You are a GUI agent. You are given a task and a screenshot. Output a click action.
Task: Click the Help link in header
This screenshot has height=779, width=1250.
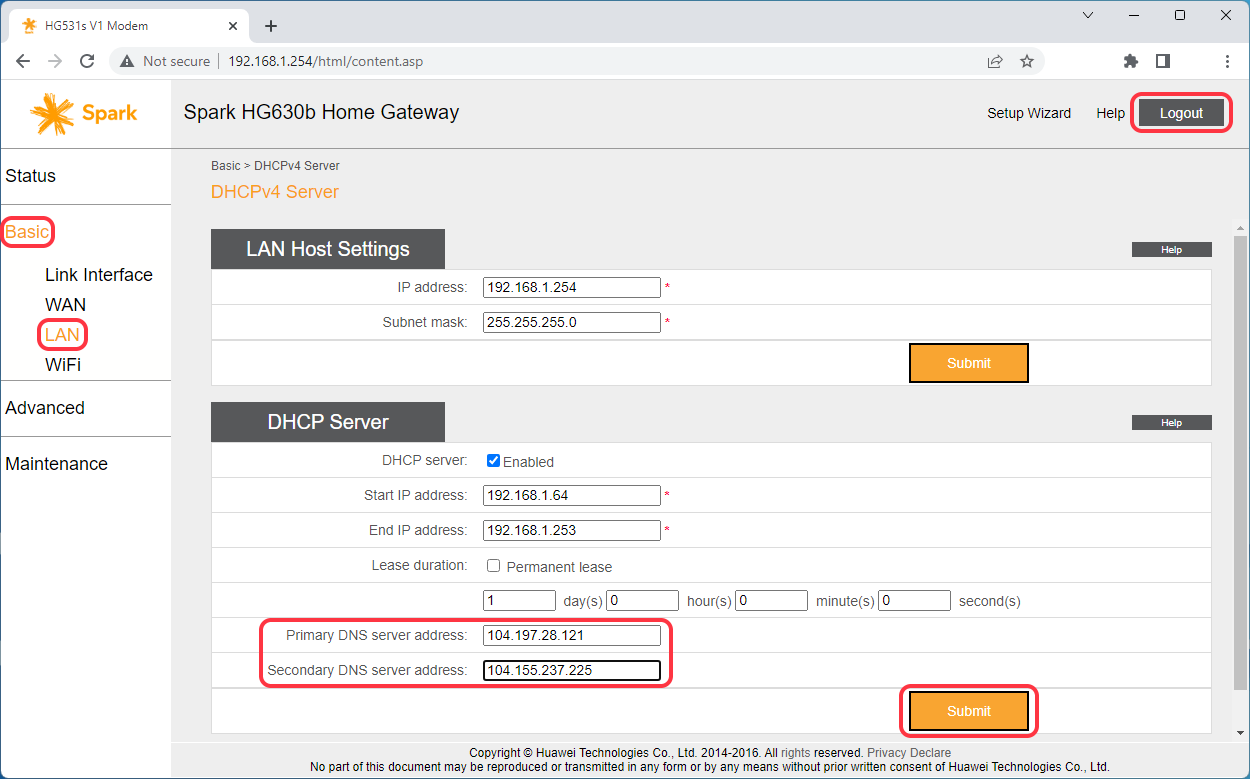(1110, 113)
